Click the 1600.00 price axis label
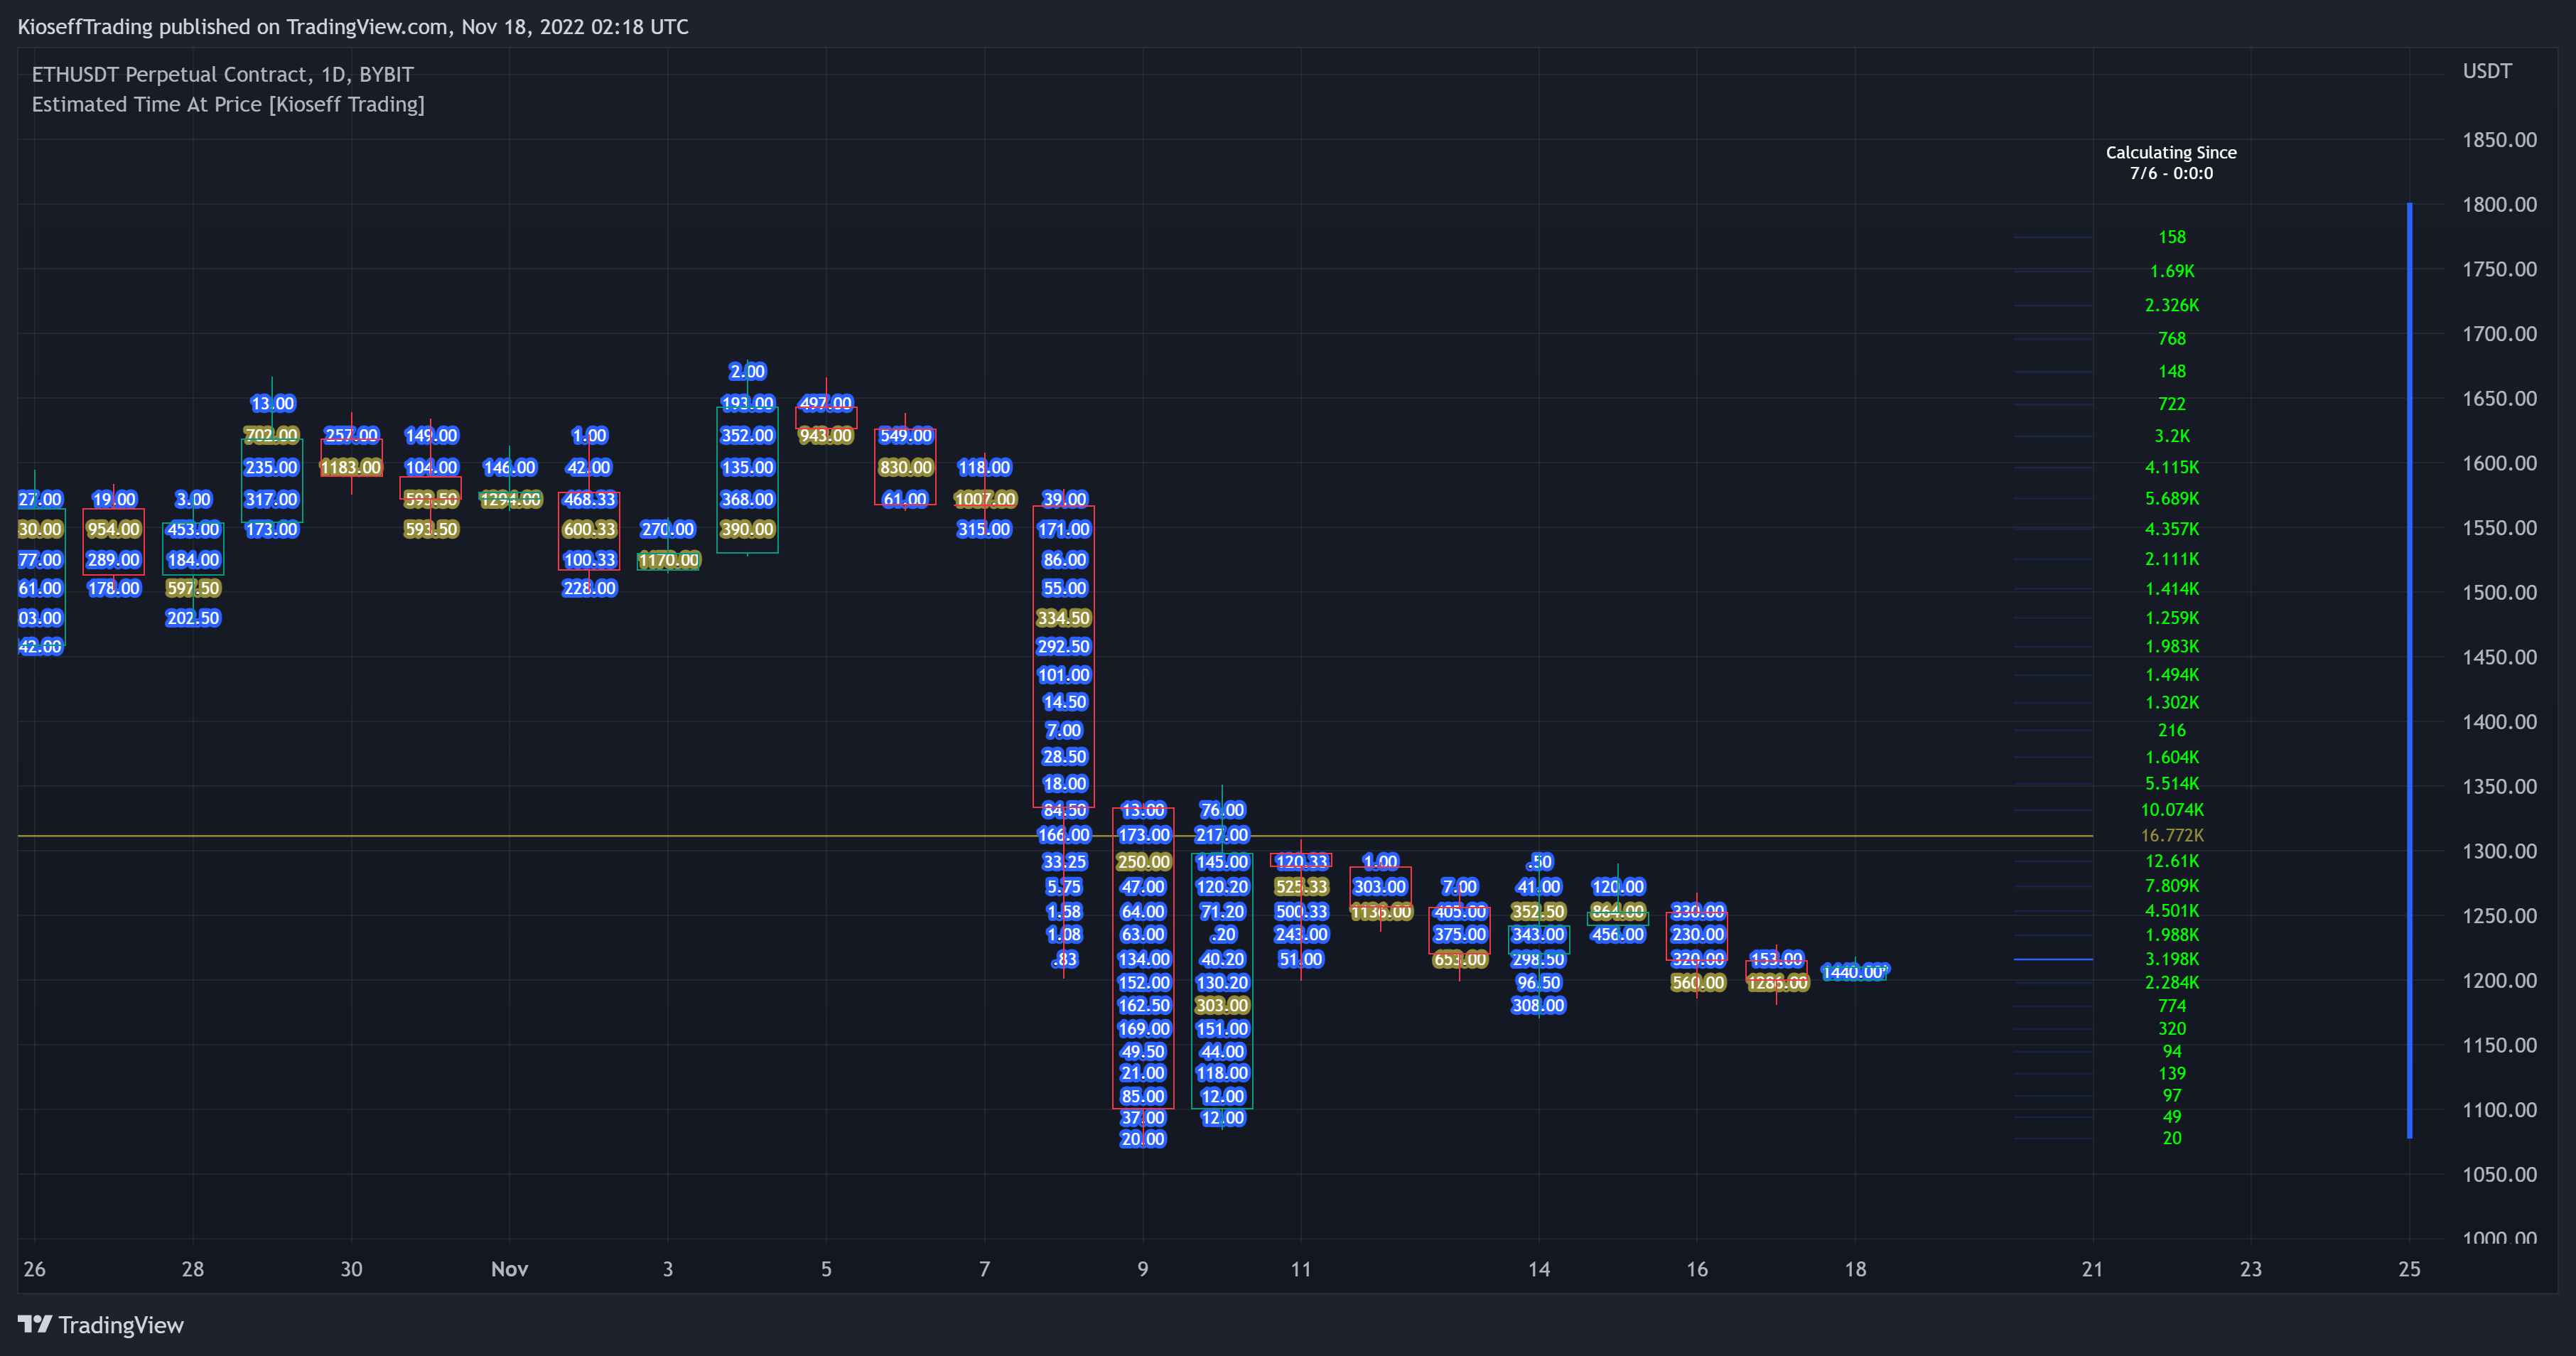2576x1356 pixels. [2499, 463]
